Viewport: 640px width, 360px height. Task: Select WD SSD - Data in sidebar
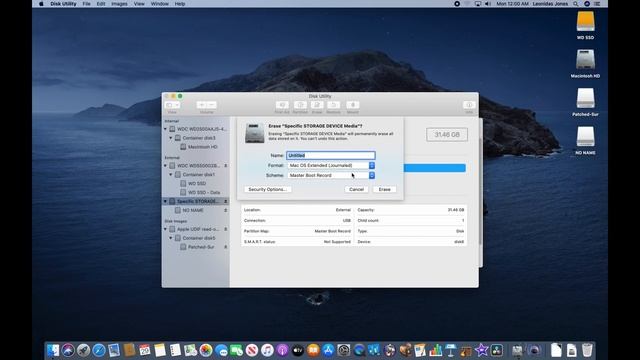click(204, 192)
